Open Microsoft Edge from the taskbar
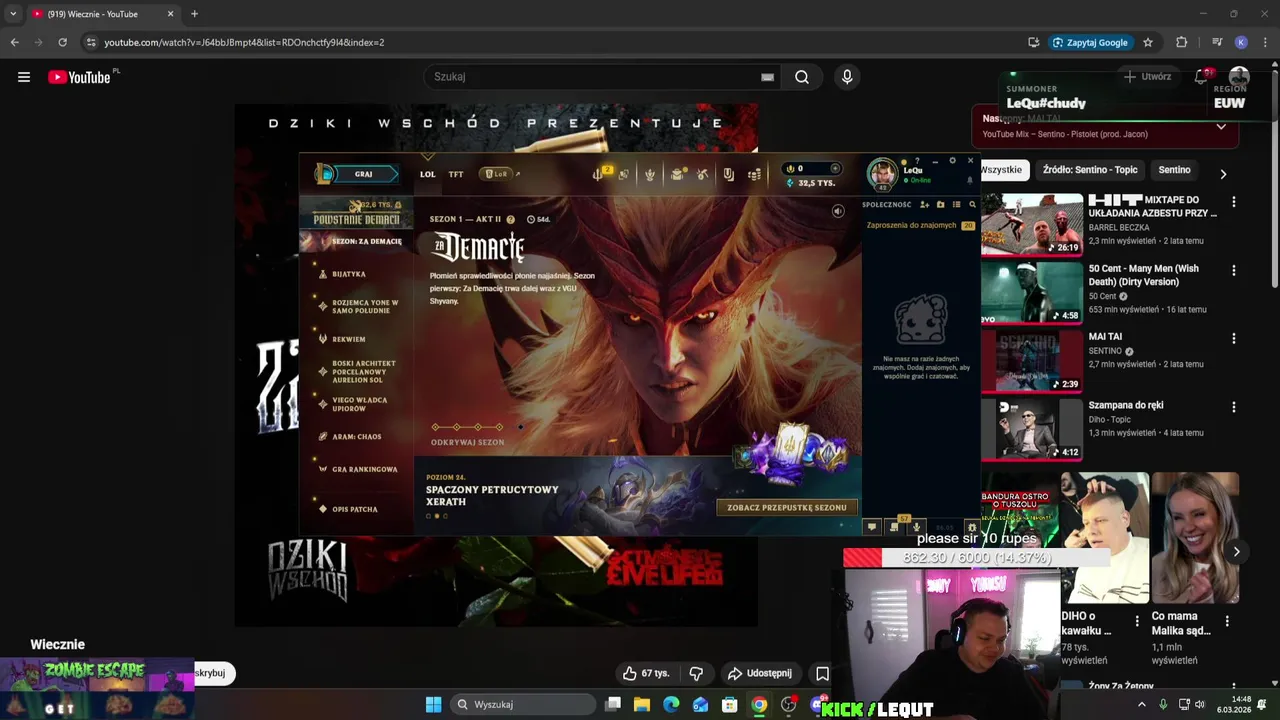Screen dimensions: 1280x720 pyautogui.click(x=671, y=704)
